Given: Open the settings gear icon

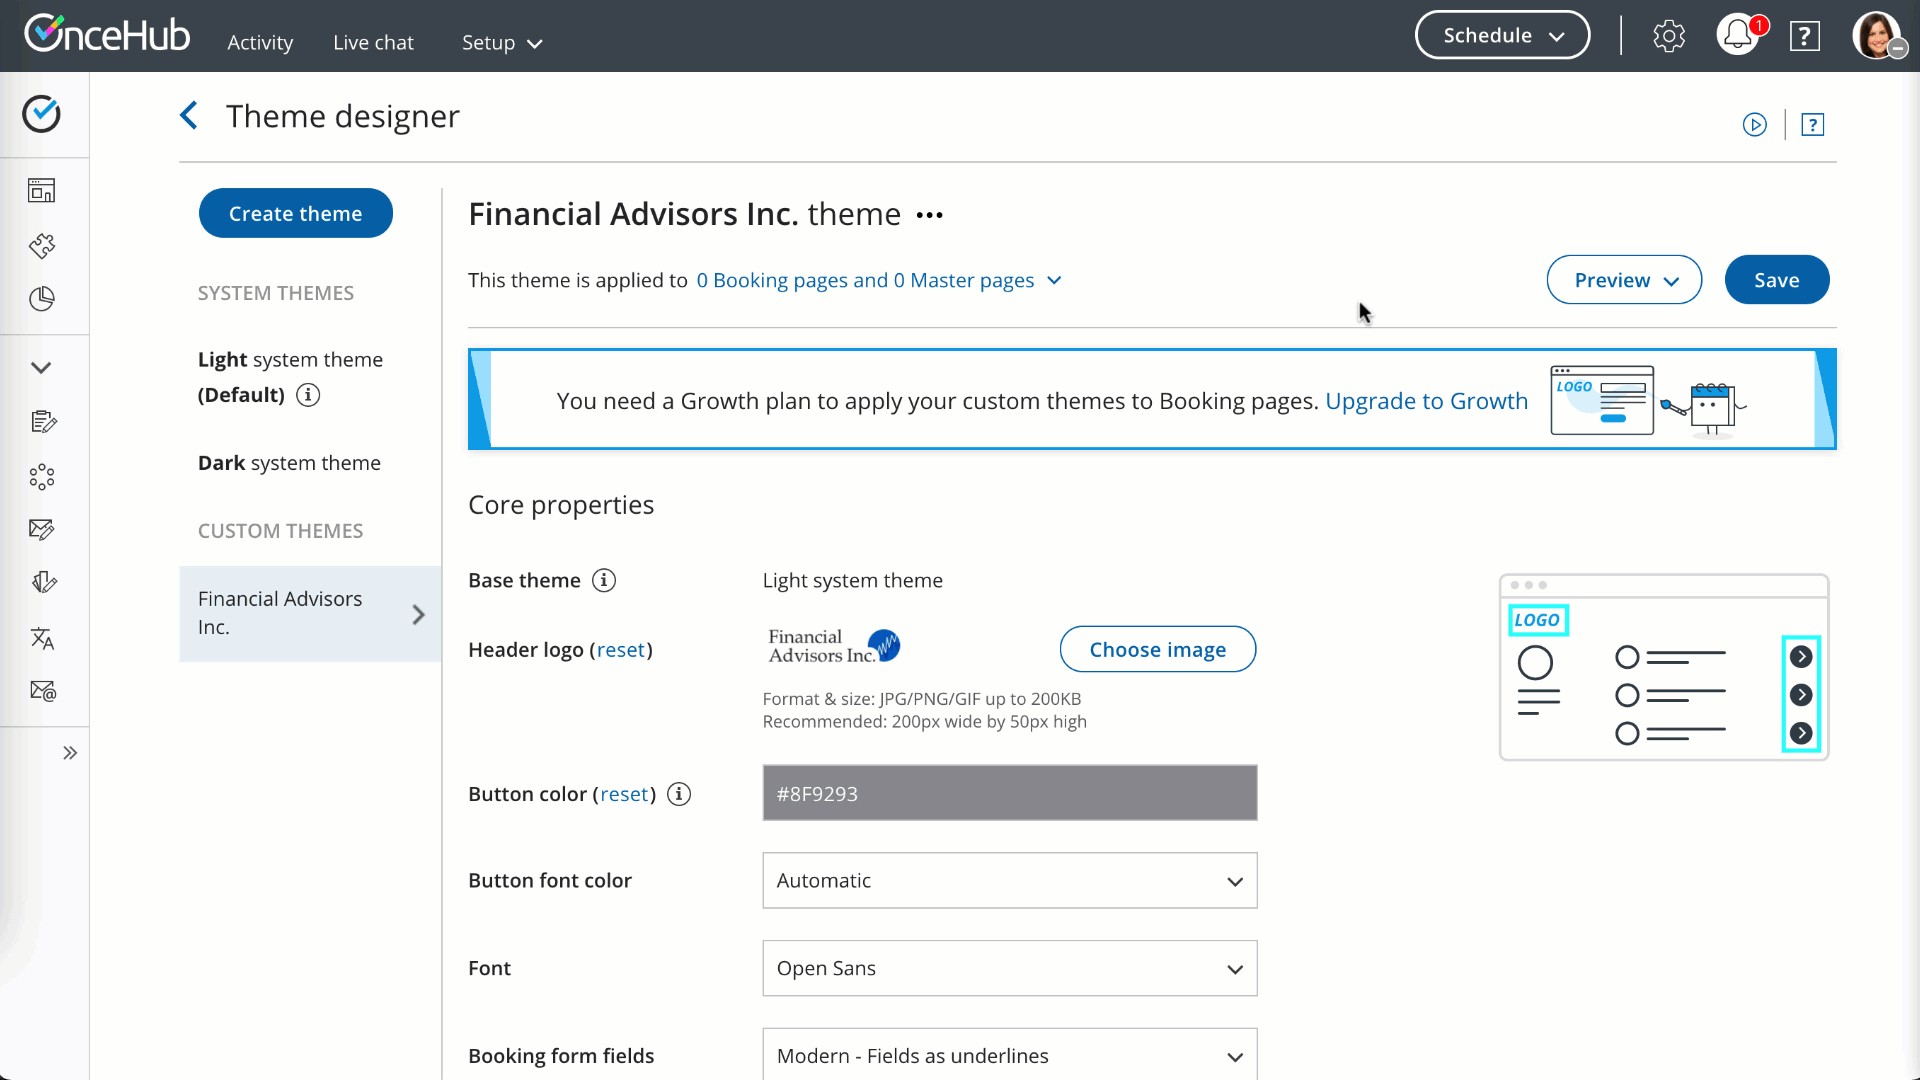Looking at the screenshot, I should 1669,36.
